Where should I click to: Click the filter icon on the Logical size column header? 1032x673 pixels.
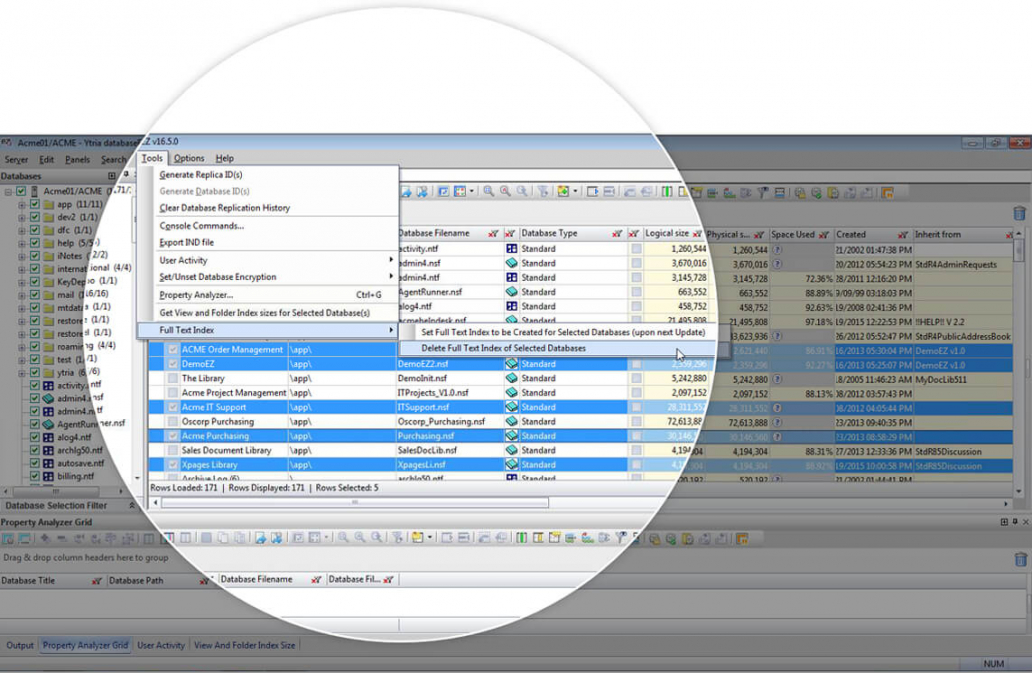(x=697, y=234)
